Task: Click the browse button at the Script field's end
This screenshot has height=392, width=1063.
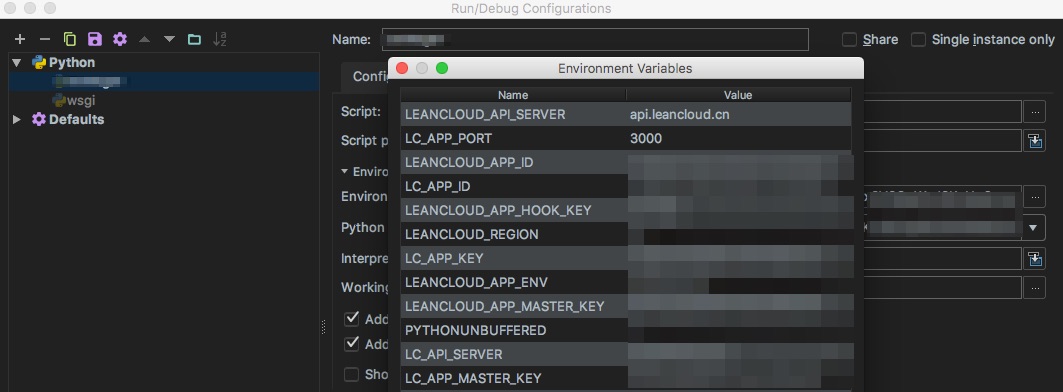Action: [1035, 111]
